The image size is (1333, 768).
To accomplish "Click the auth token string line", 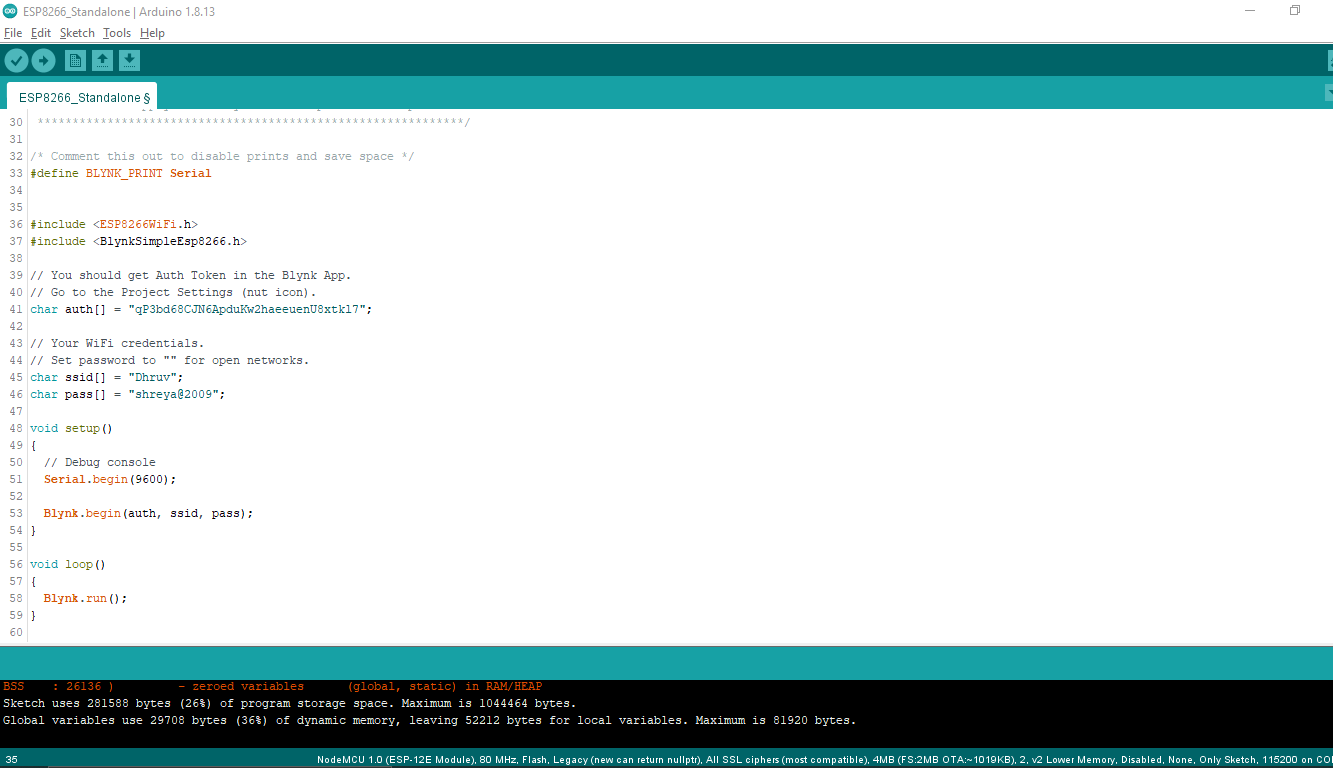I will (x=201, y=309).
